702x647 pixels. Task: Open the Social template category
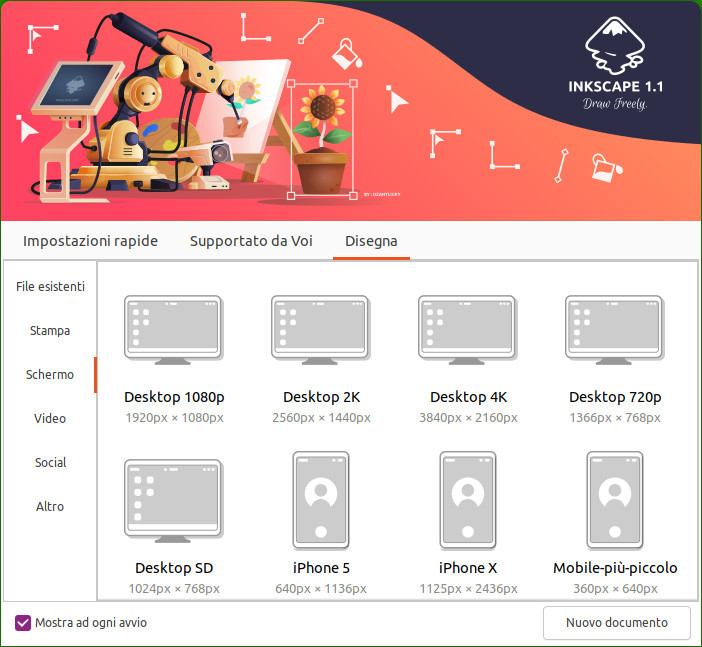pyautogui.click(x=50, y=462)
